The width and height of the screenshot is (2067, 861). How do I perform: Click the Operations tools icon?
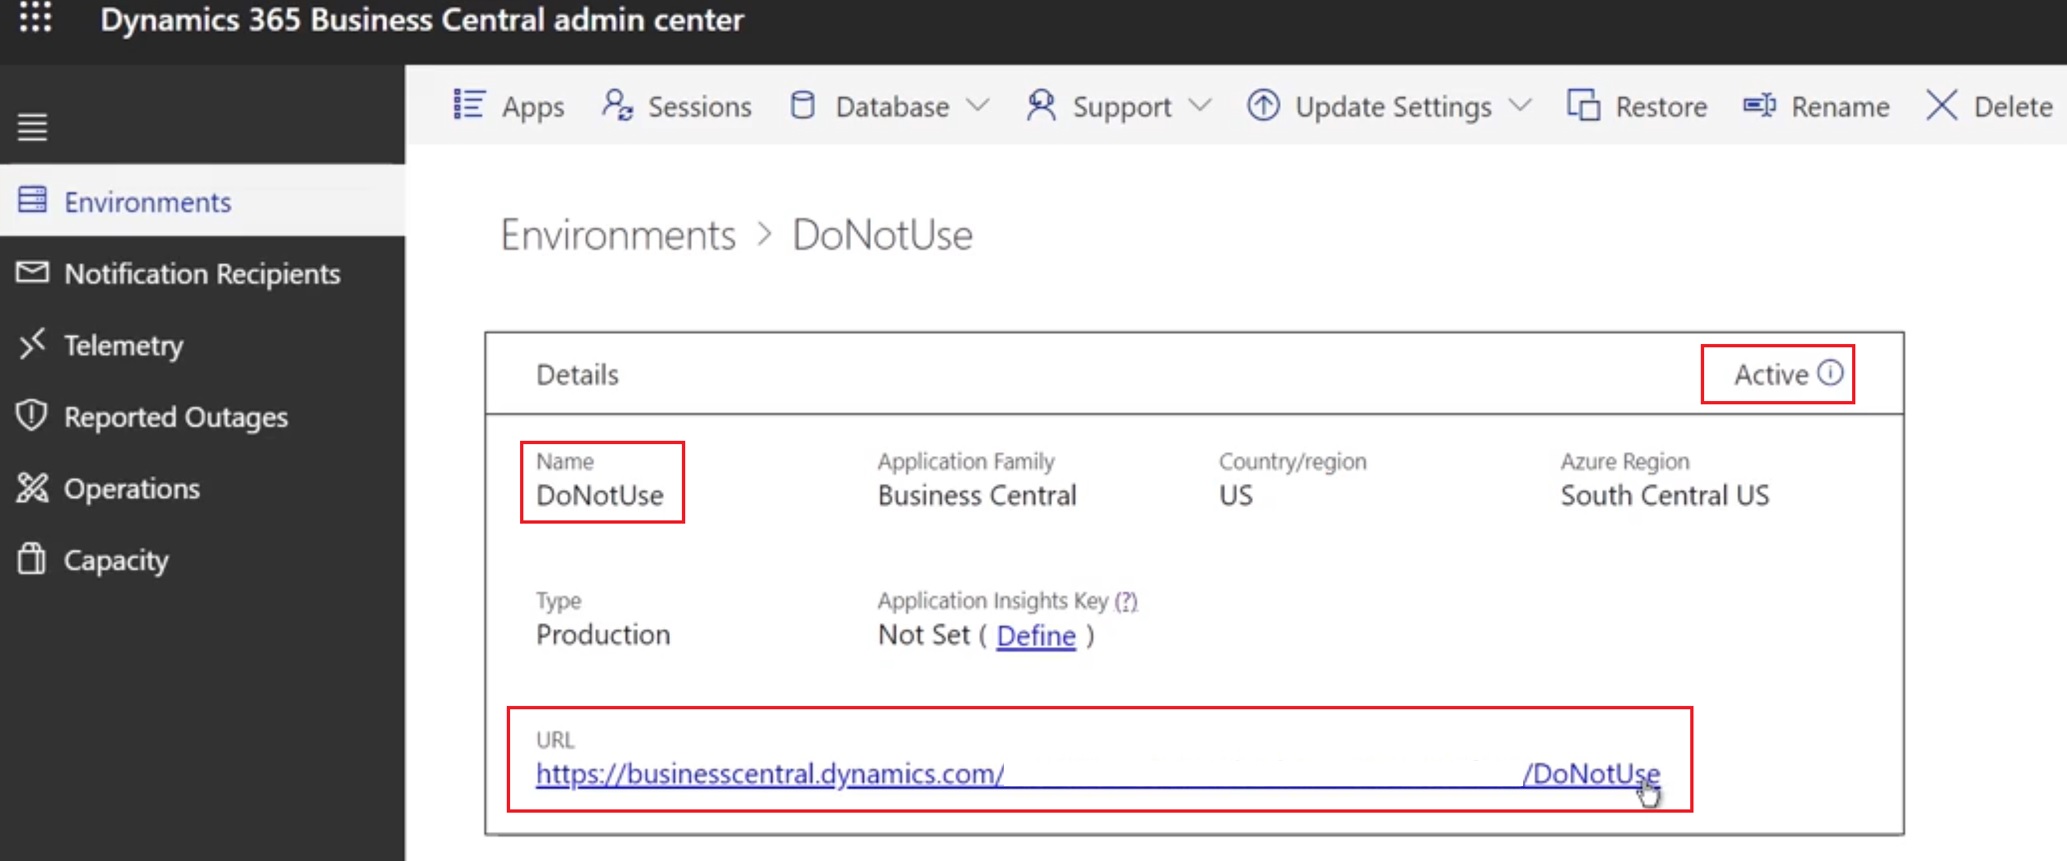tap(32, 488)
